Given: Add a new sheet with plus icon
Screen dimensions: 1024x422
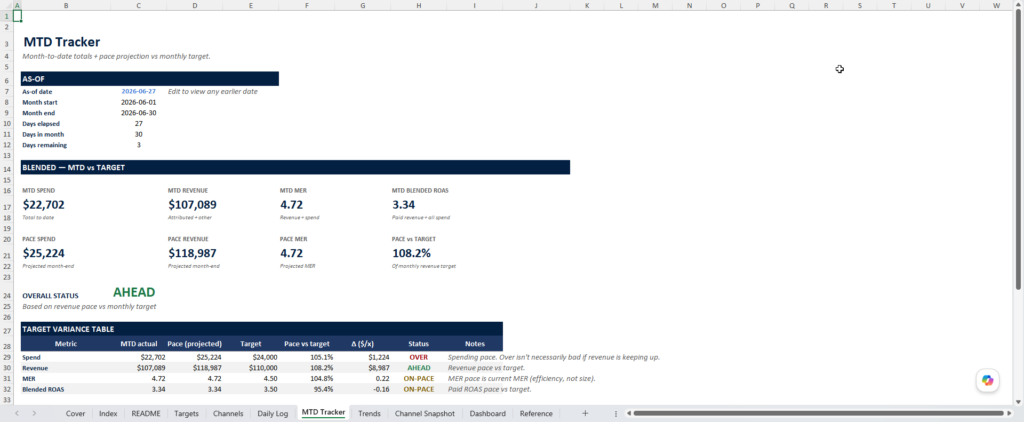Looking at the screenshot, I should click(x=585, y=414).
